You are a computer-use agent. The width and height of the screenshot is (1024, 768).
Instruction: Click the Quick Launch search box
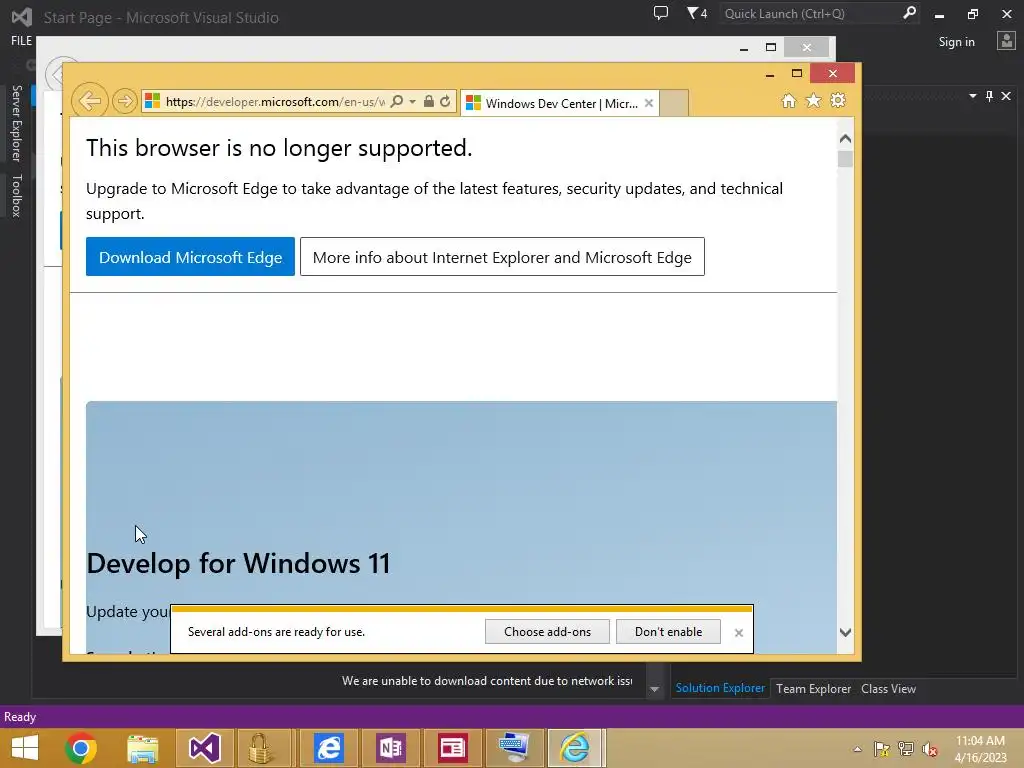point(810,14)
